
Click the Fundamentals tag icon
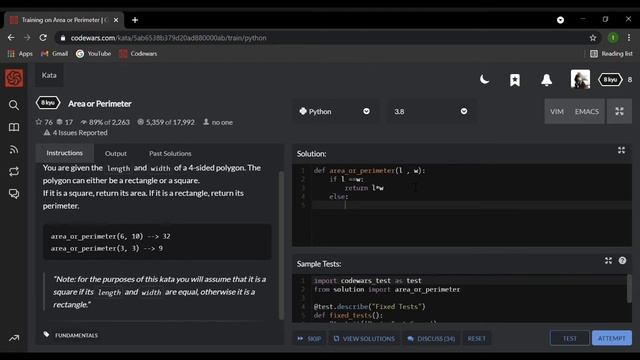[47, 334]
